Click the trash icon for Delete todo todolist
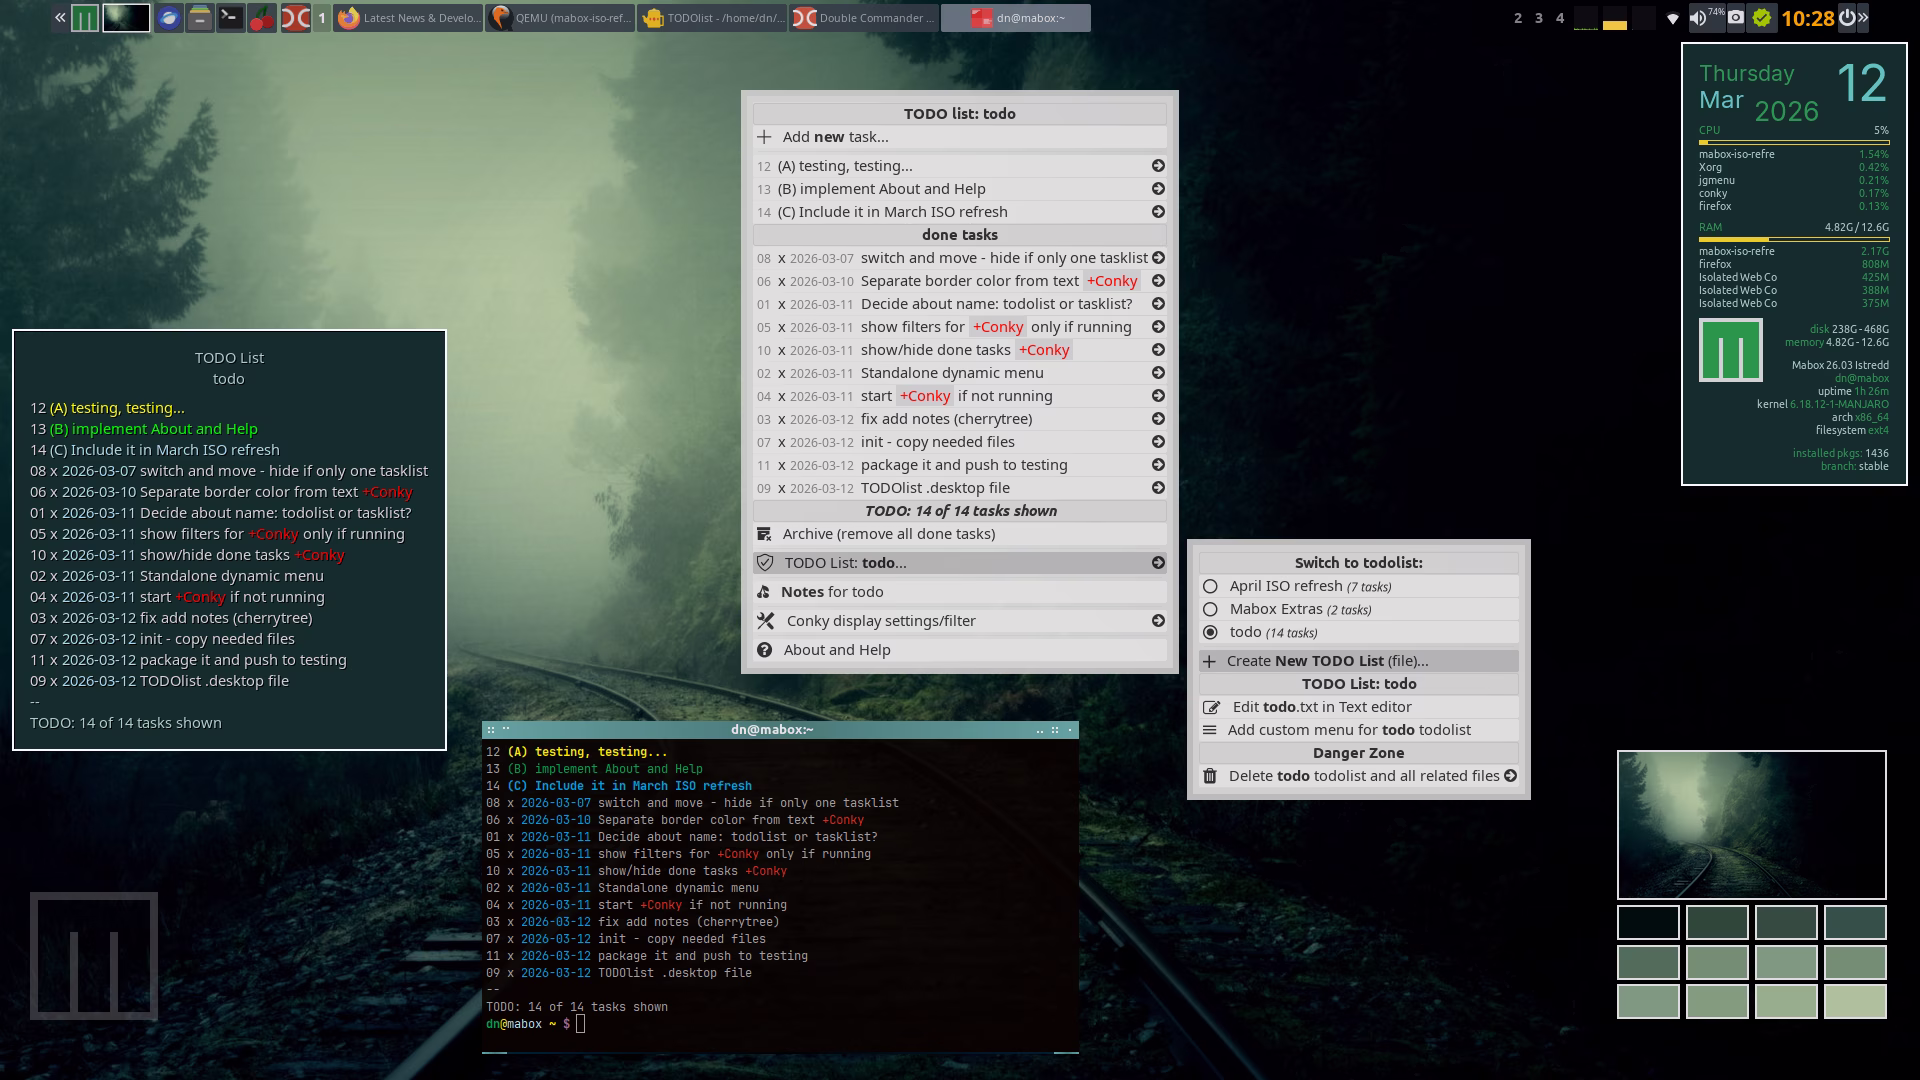The image size is (1920, 1080). [x=1210, y=776]
